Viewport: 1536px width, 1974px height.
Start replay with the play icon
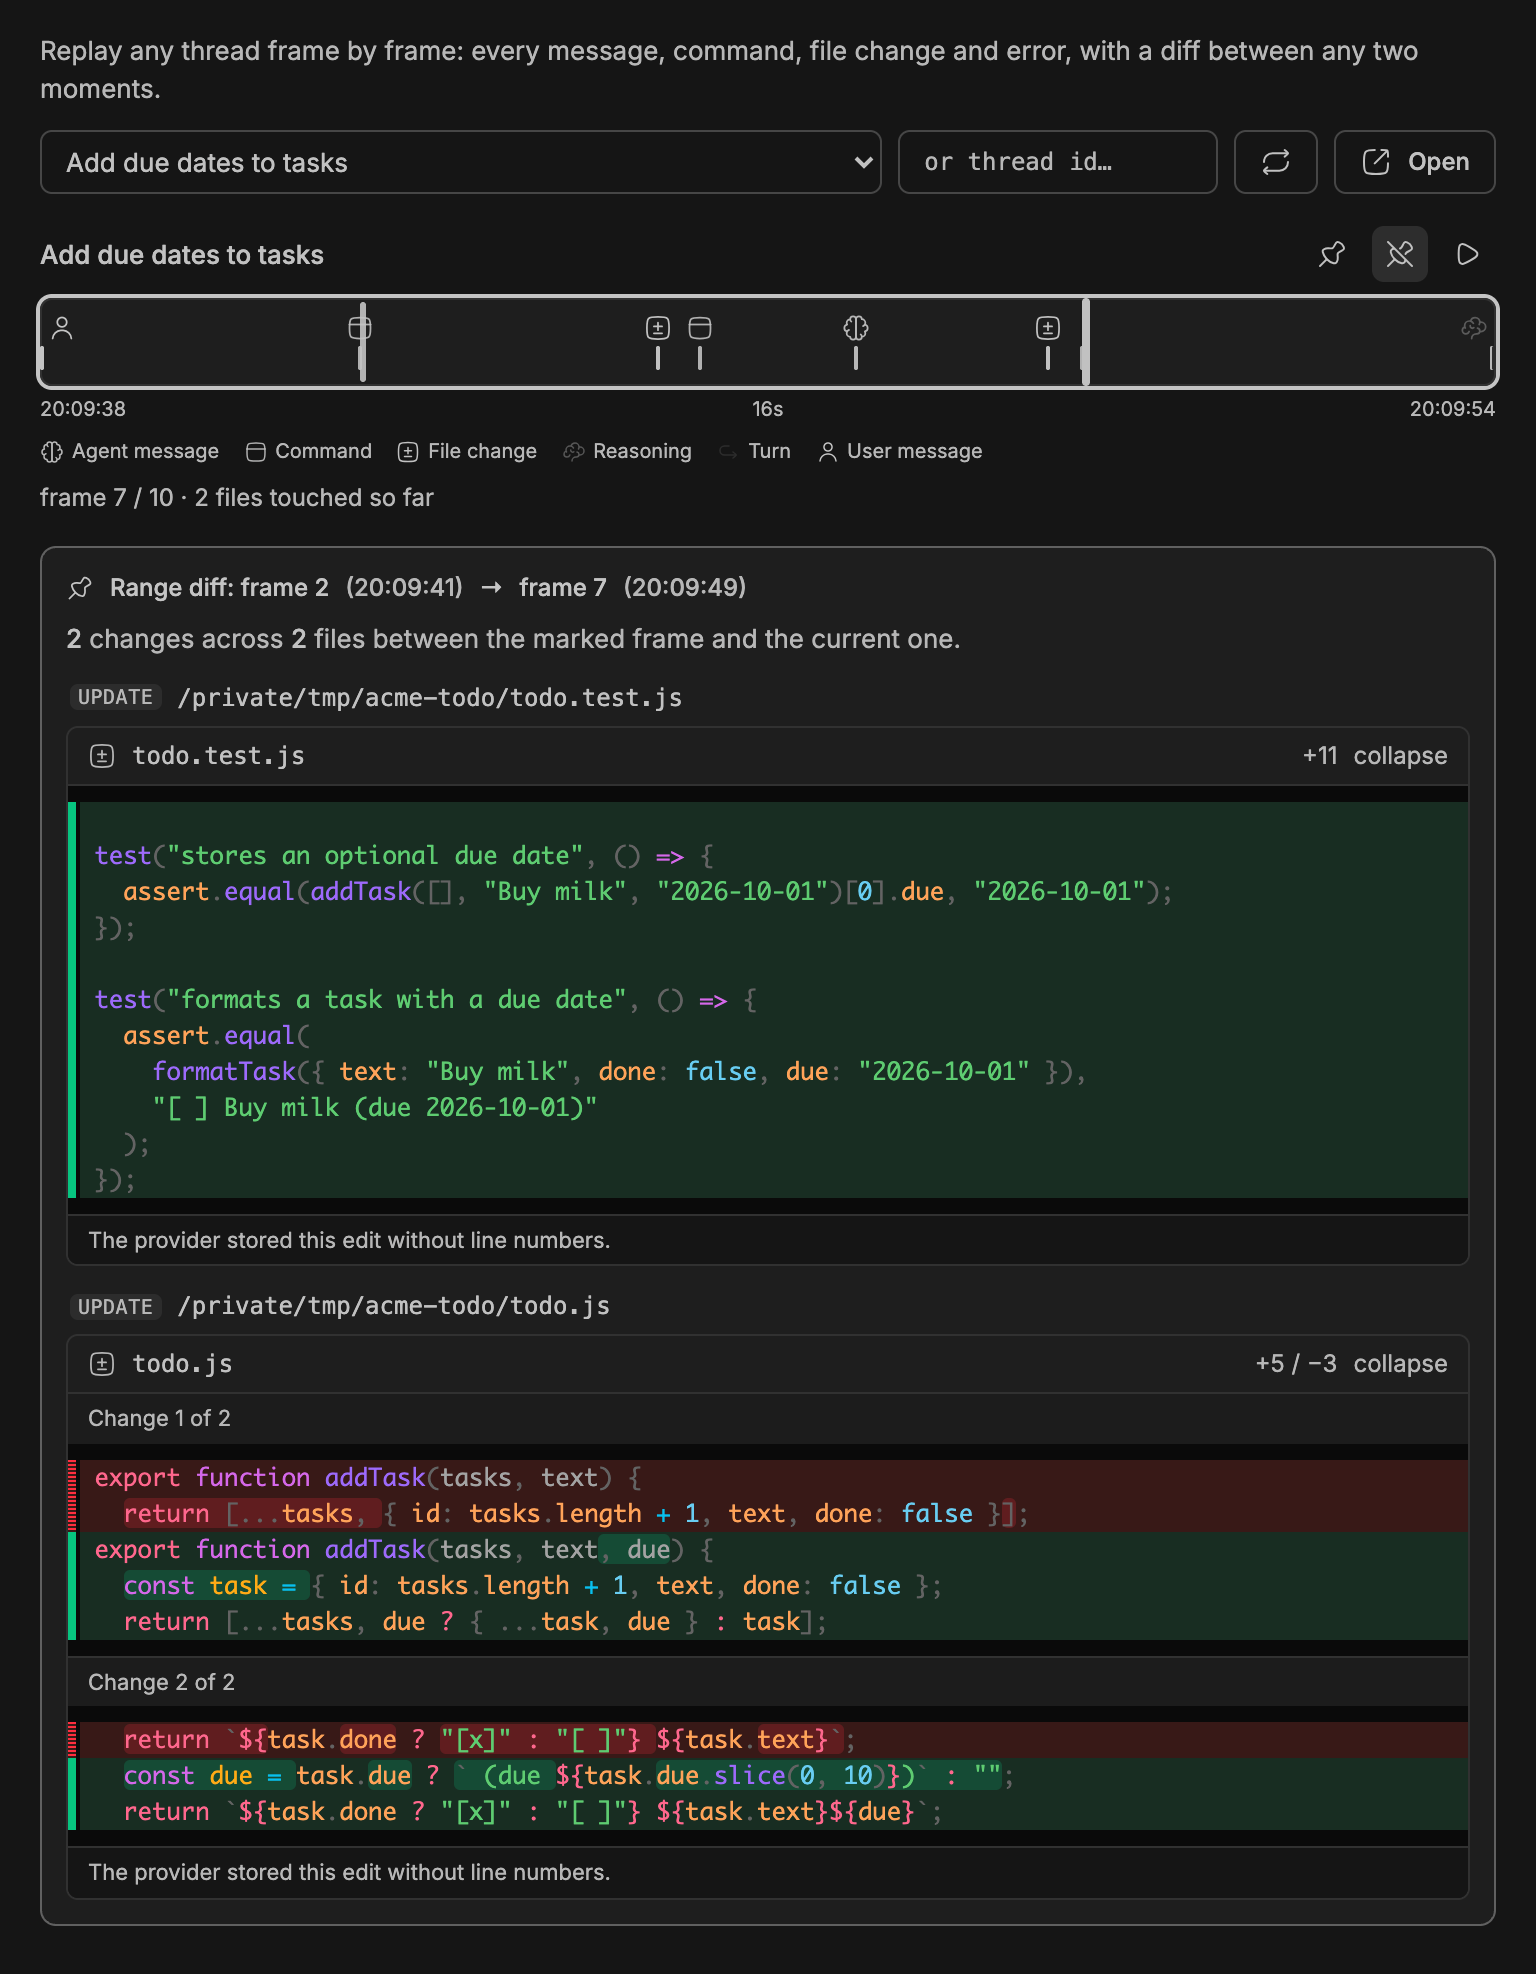tap(1468, 254)
